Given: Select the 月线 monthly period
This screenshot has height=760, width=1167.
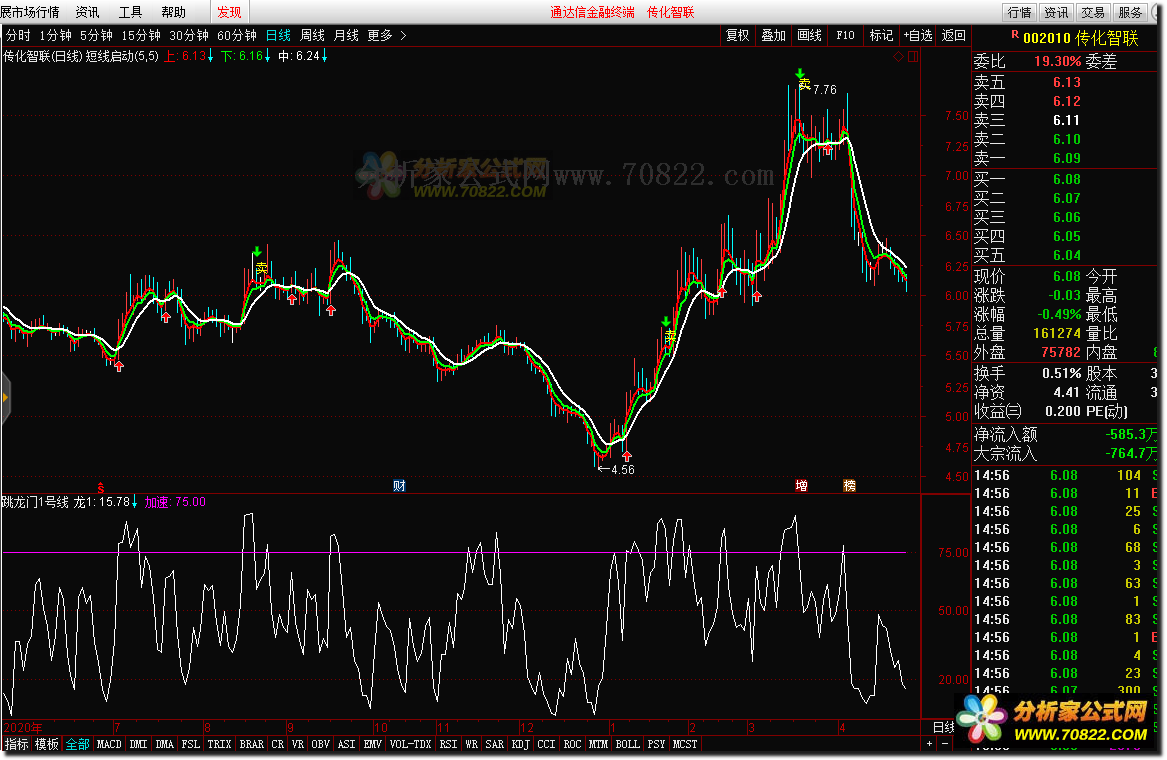Looking at the screenshot, I should pyautogui.click(x=346, y=35).
